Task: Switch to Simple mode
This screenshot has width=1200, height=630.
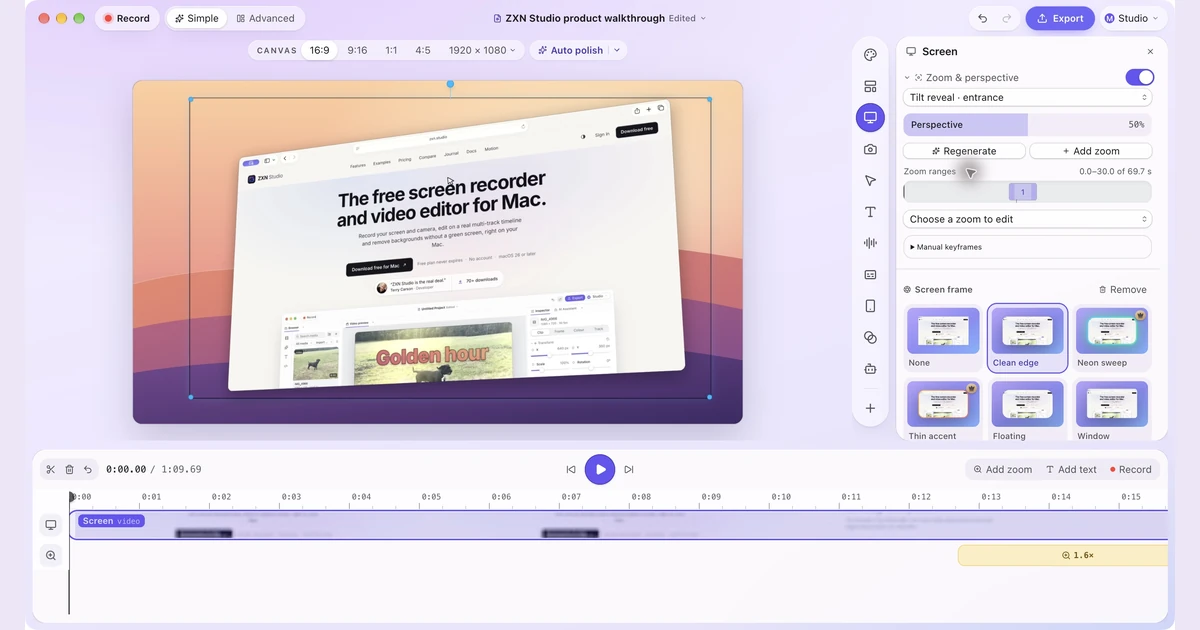Action: click(x=196, y=18)
